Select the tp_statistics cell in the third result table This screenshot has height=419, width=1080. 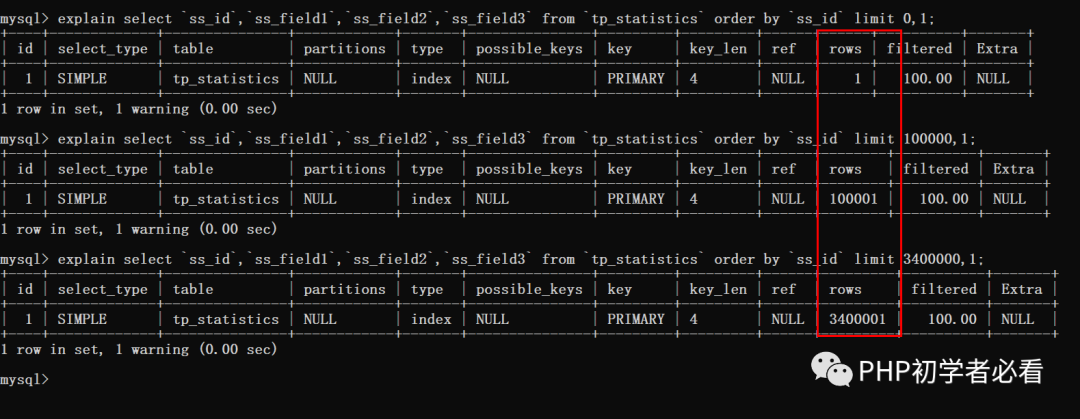click(x=226, y=319)
